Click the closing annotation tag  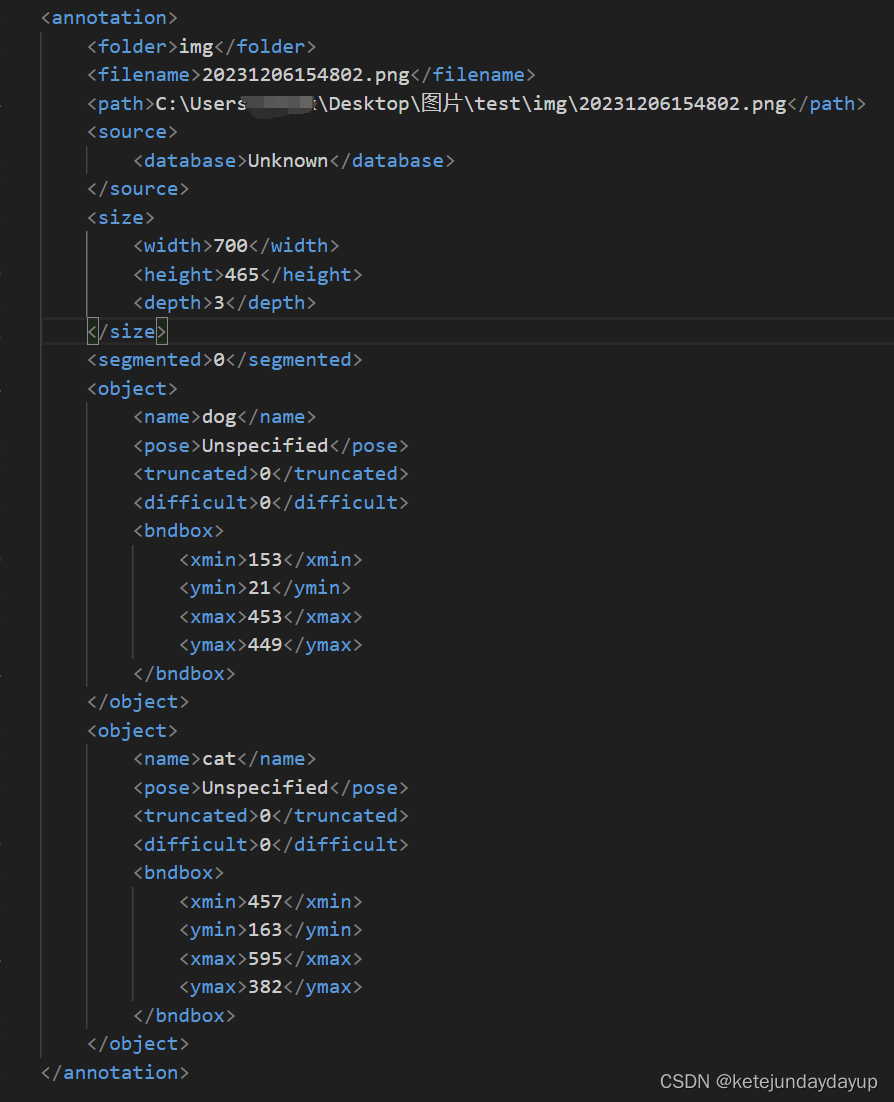click(x=115, y=1072)
